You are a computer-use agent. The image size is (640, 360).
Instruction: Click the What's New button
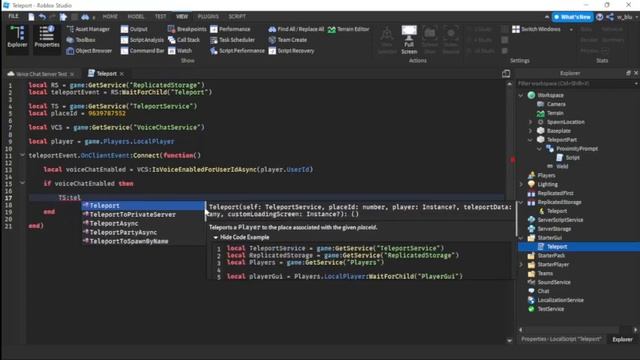tap(572, 17)
